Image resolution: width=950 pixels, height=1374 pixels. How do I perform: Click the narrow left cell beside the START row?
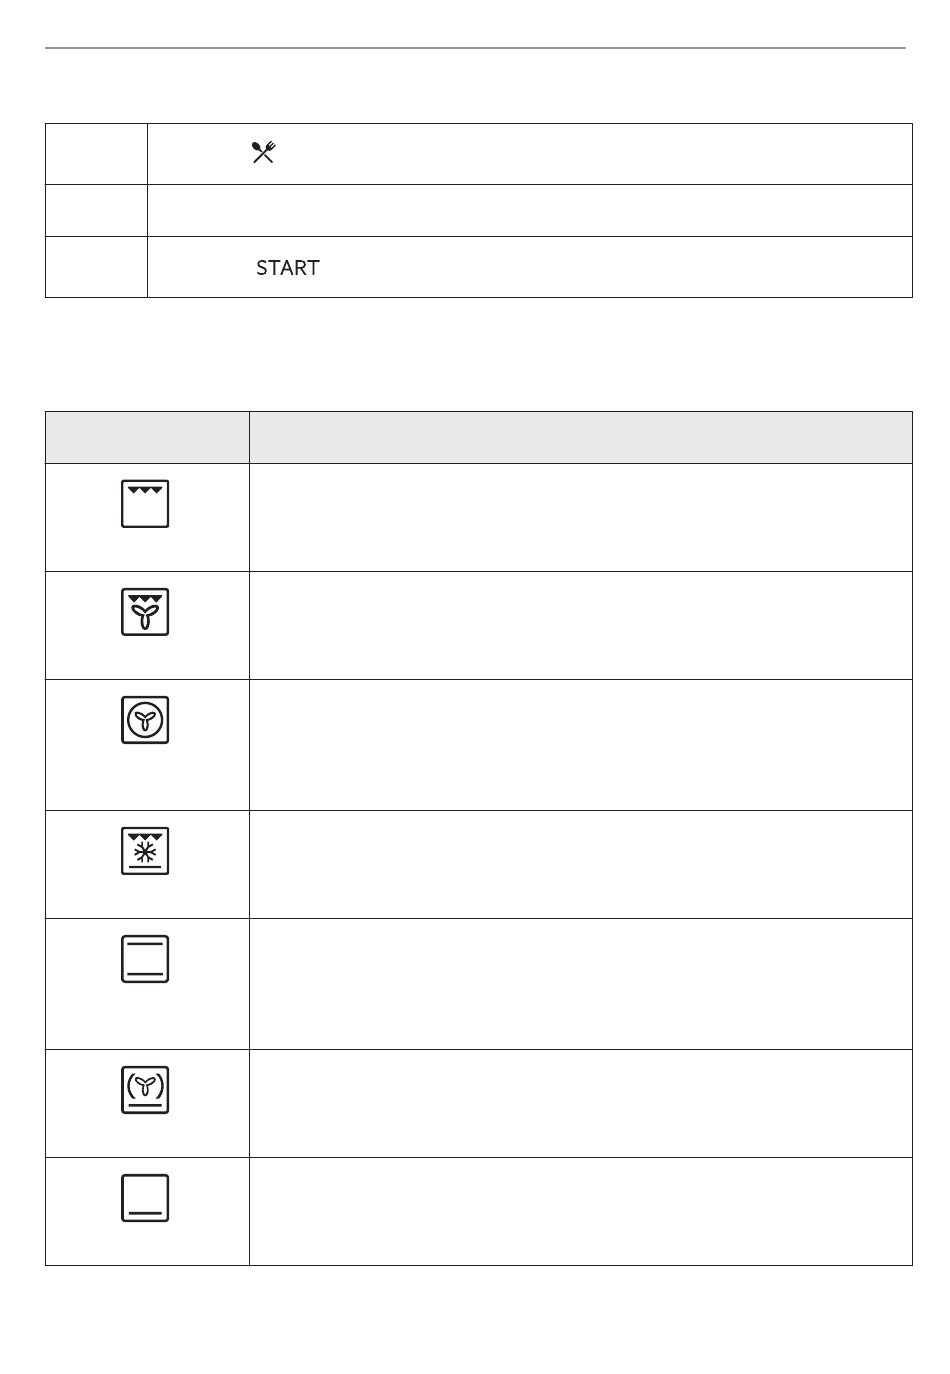tap(96, 267)
